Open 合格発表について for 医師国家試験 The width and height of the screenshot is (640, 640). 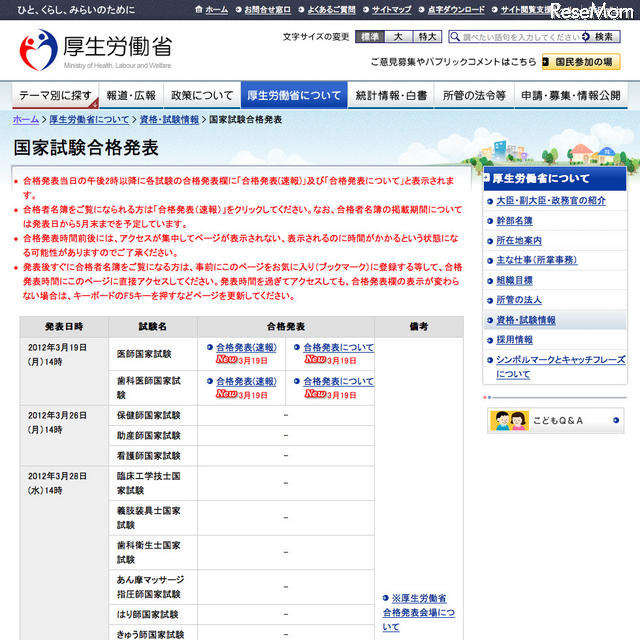[x=338, y=347]
